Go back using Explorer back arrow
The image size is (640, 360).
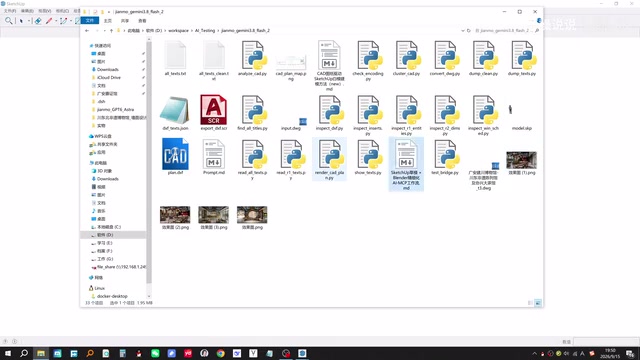[87, 31]
